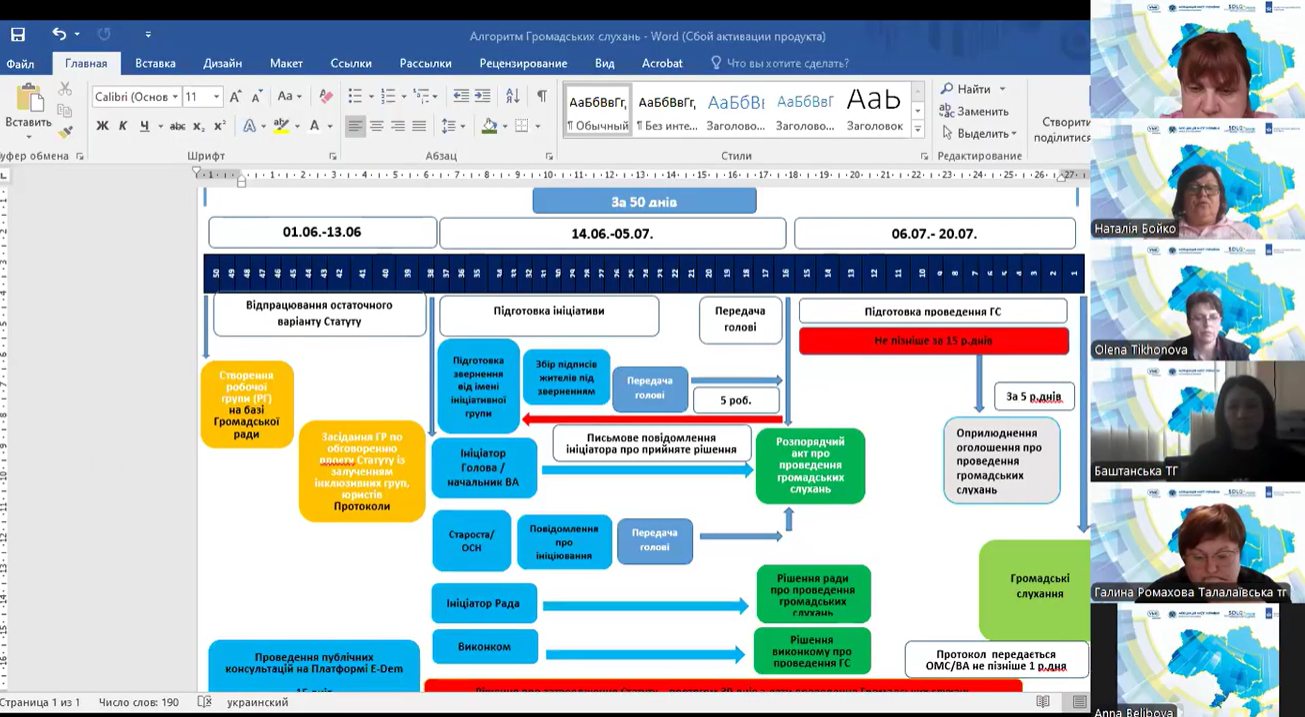1305x717 pixels.
Task: Center-align text with the center alignment icon
Action: coord(377,126)
